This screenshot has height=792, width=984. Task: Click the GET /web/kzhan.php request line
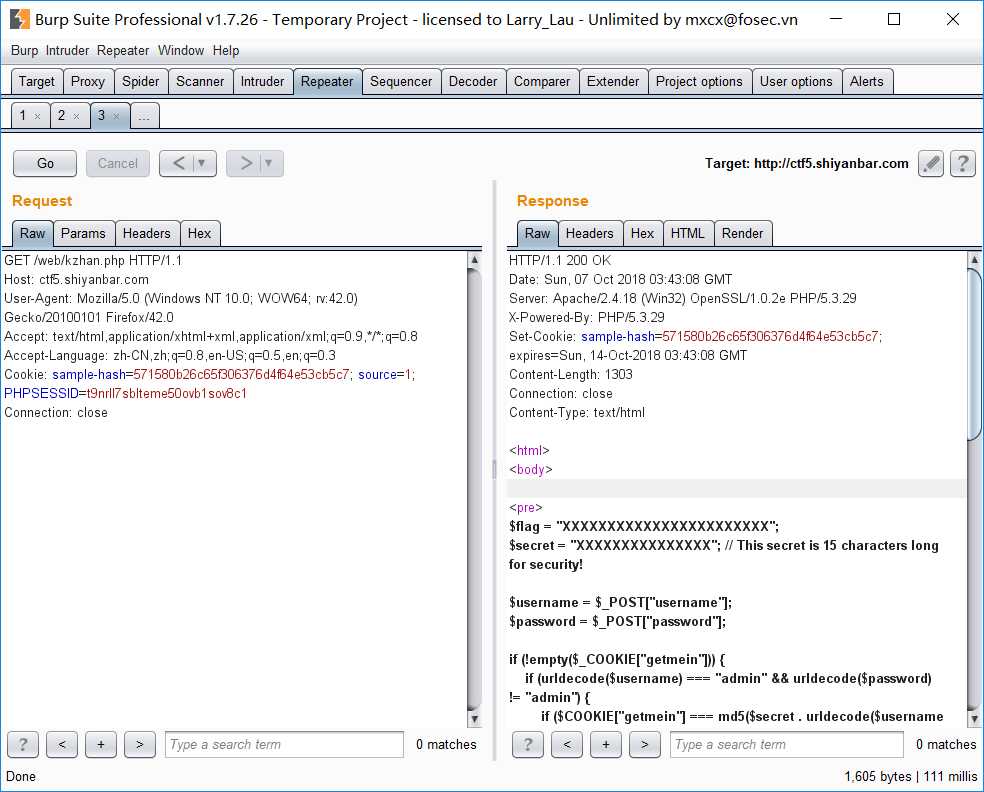[93, 260]
